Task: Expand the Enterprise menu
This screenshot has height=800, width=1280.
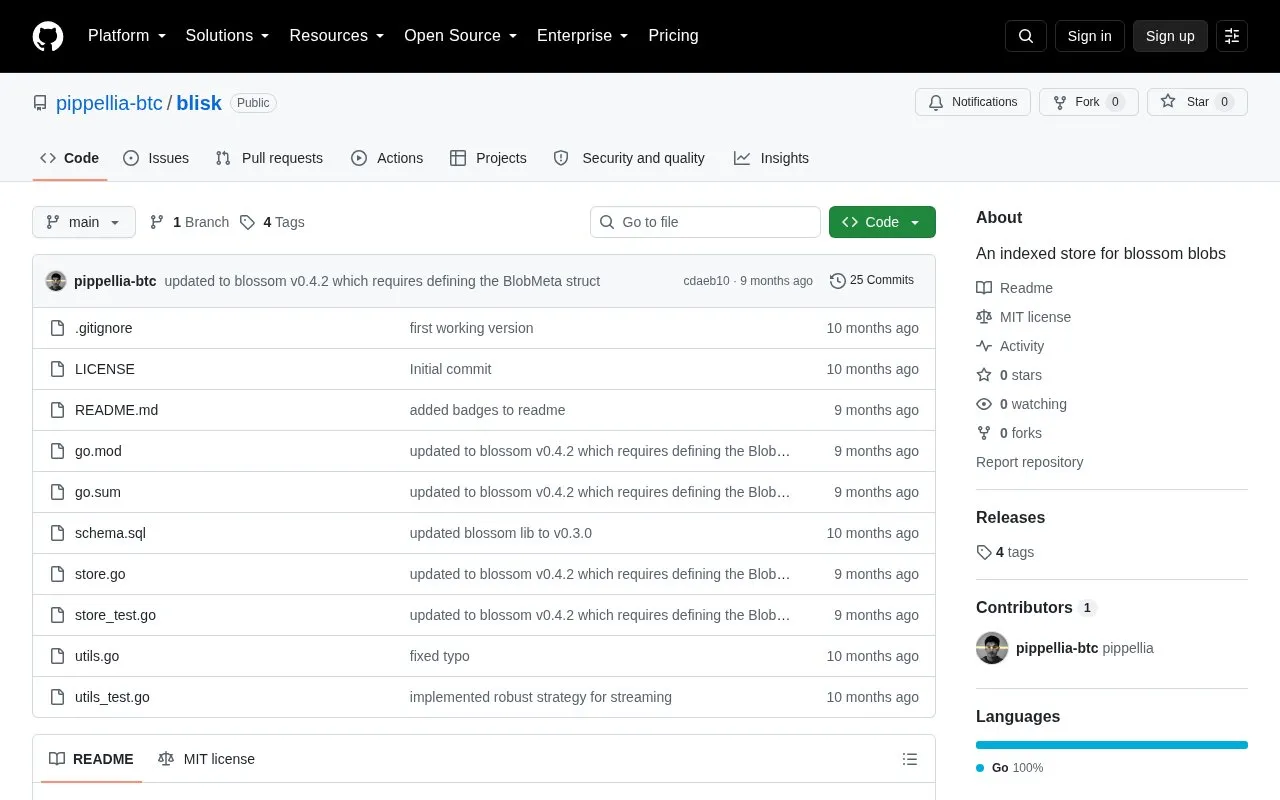Action: (x=583, y=36)
